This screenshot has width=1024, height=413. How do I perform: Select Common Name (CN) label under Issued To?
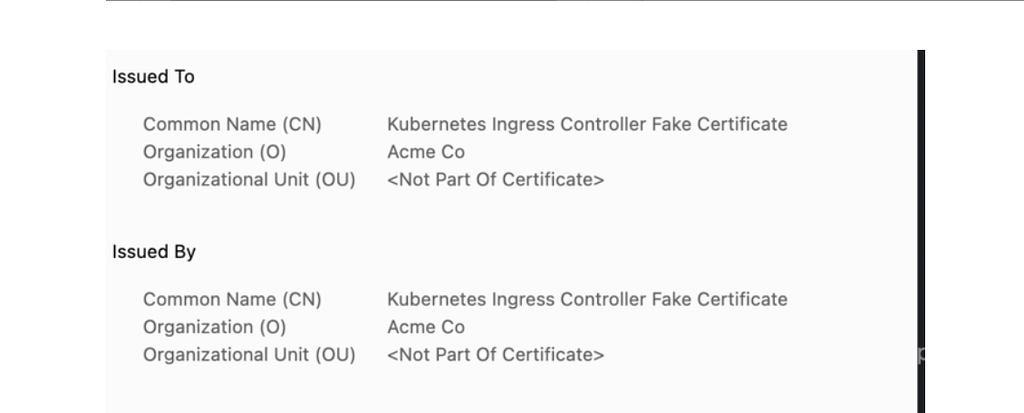[x=232, y=125]
